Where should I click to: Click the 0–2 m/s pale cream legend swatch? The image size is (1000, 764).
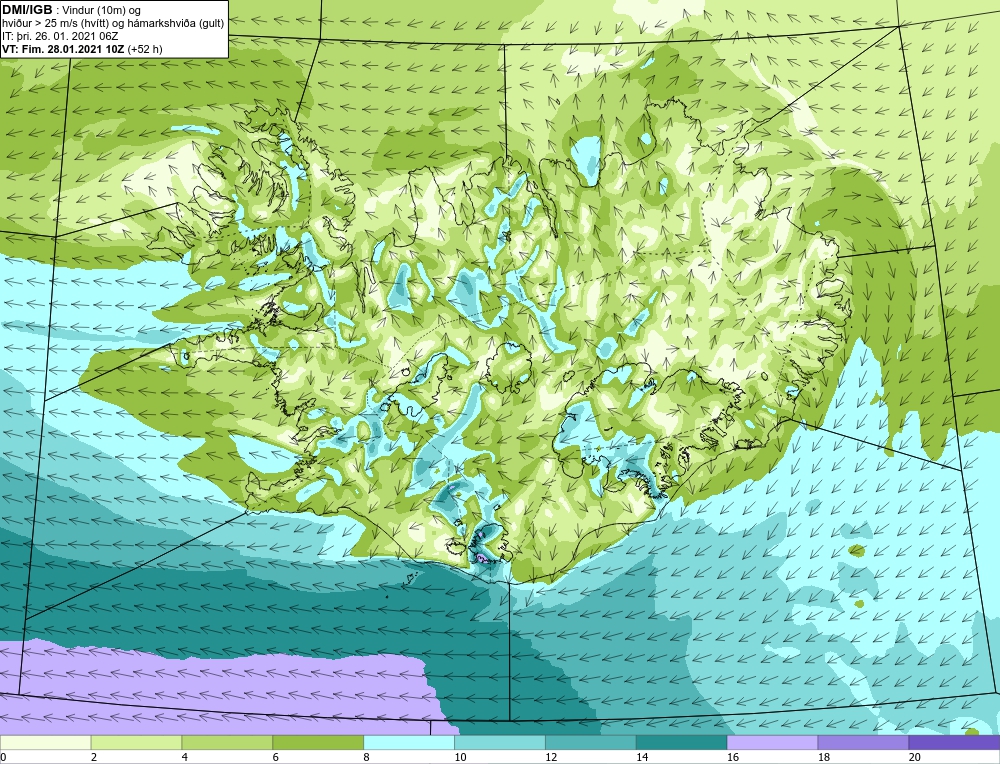pyautogui.click(x=46, y=743)
